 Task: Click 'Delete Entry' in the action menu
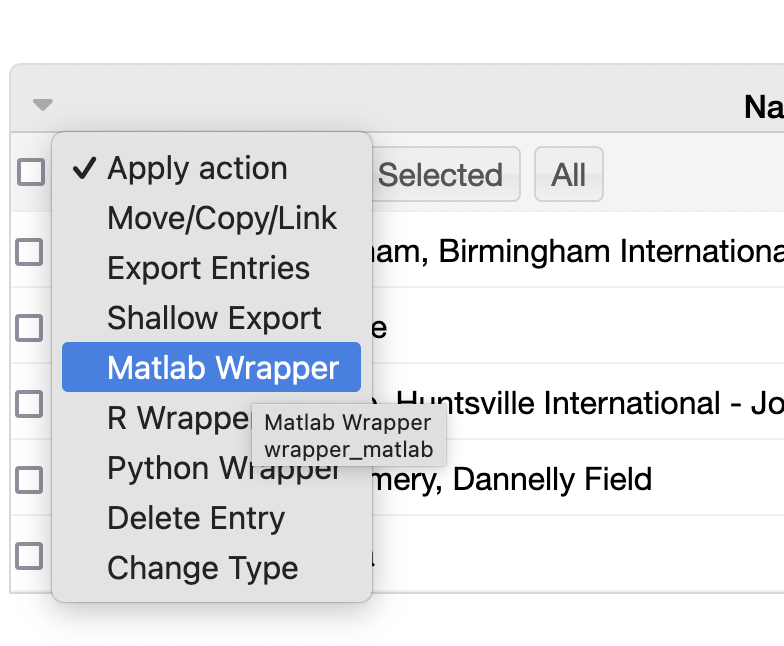tap(196, 519)
